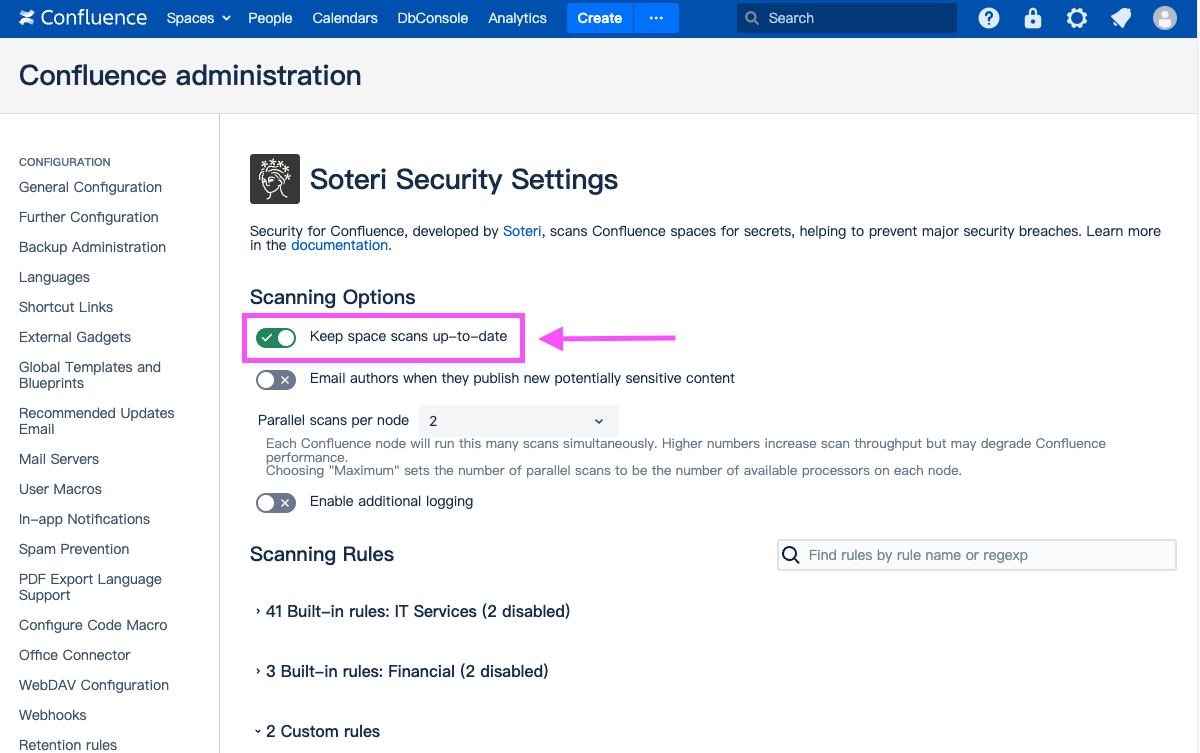Open the documentation link

[339, 245]
